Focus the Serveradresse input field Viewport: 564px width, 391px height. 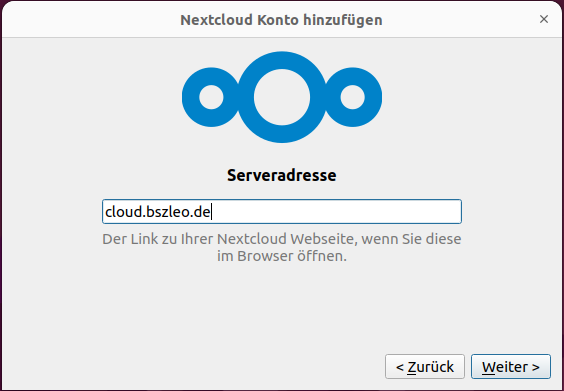(282, 212)
